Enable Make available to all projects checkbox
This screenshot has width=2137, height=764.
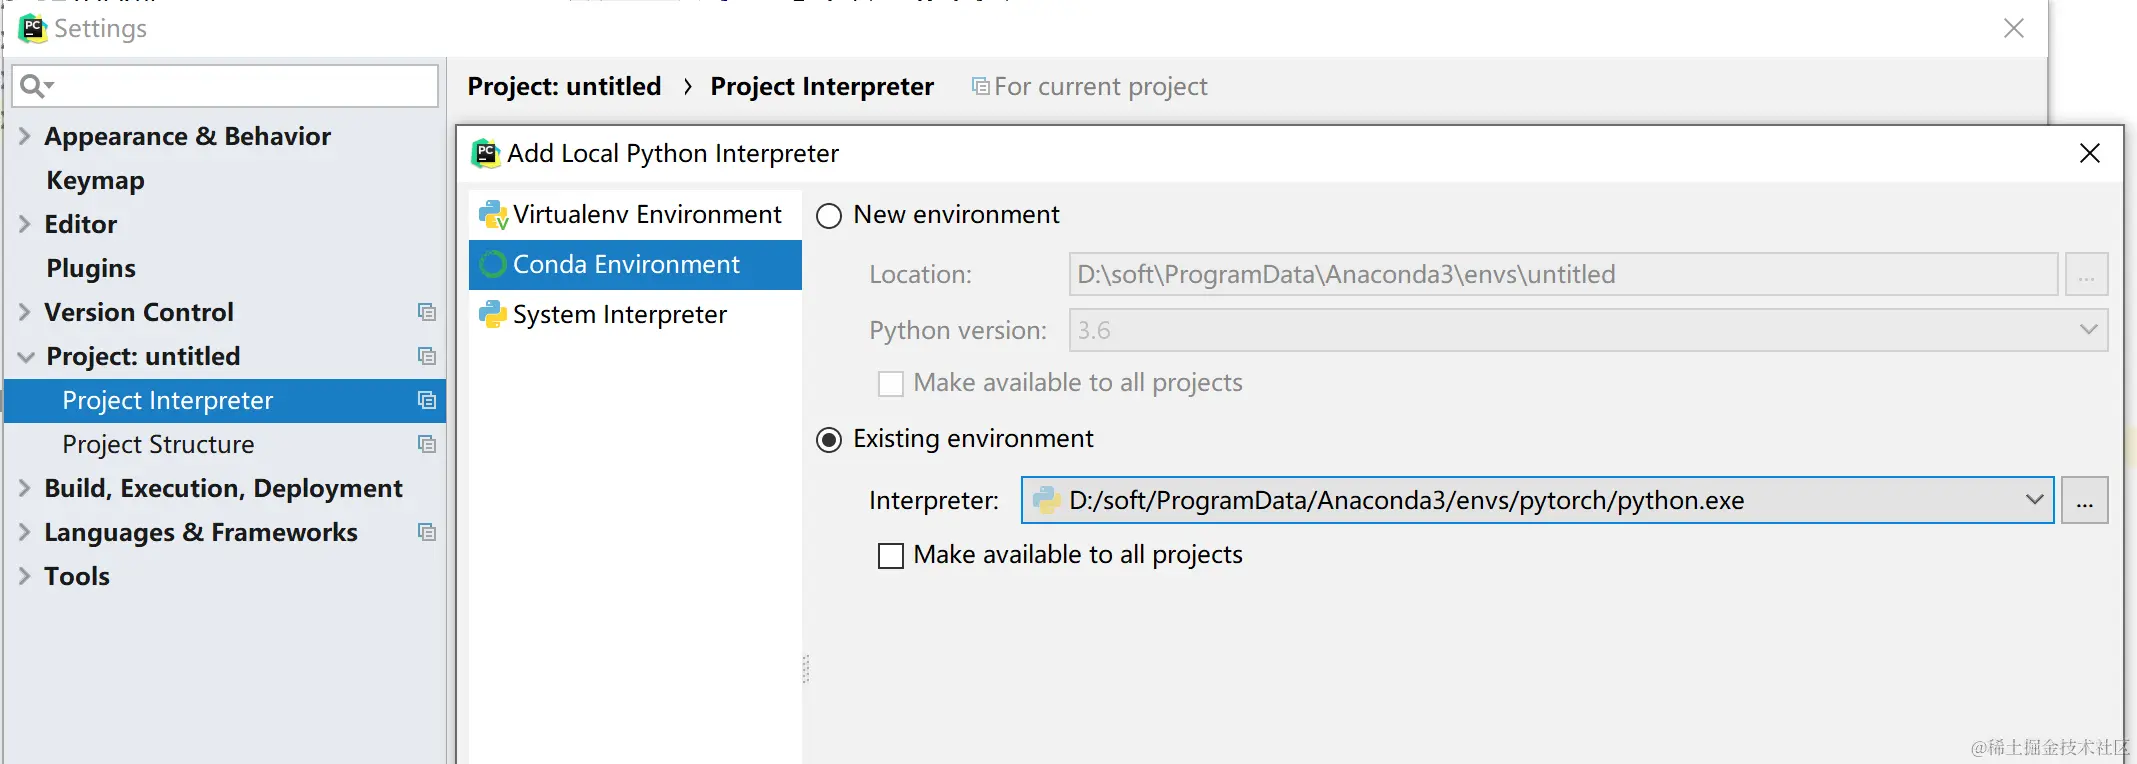(x=890, y=556)
